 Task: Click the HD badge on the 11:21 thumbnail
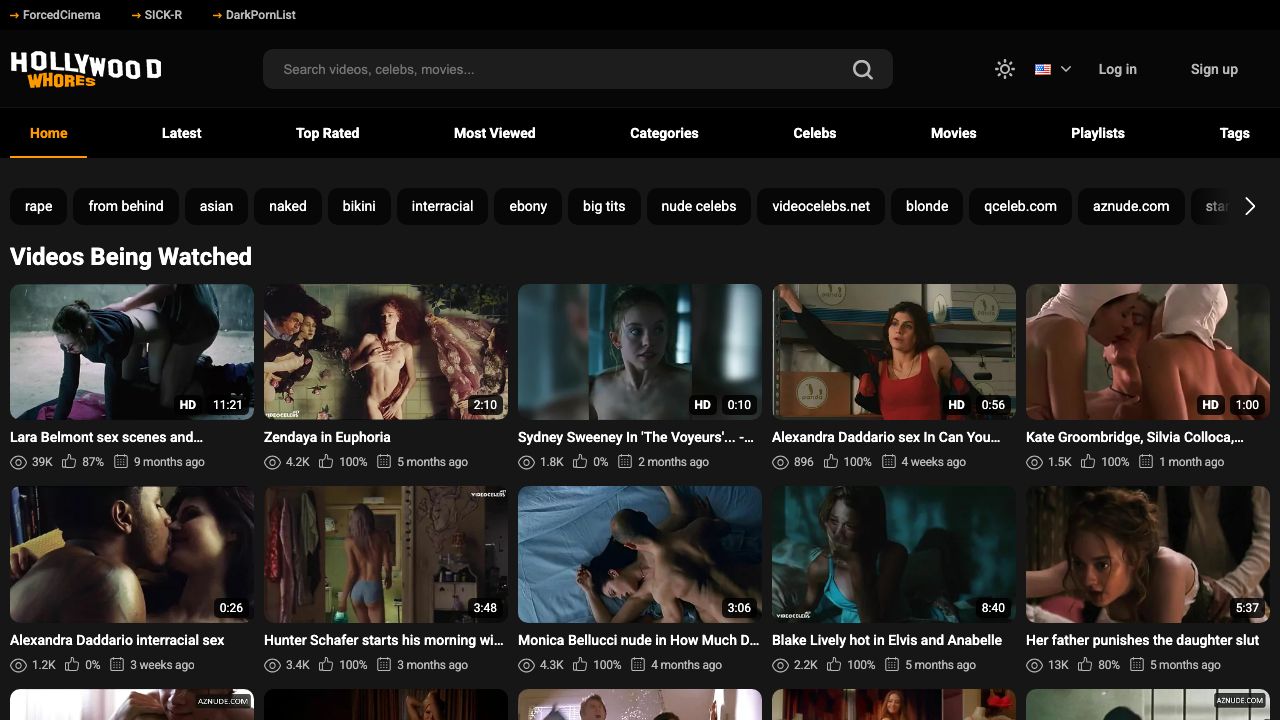(x=188, y=405)
